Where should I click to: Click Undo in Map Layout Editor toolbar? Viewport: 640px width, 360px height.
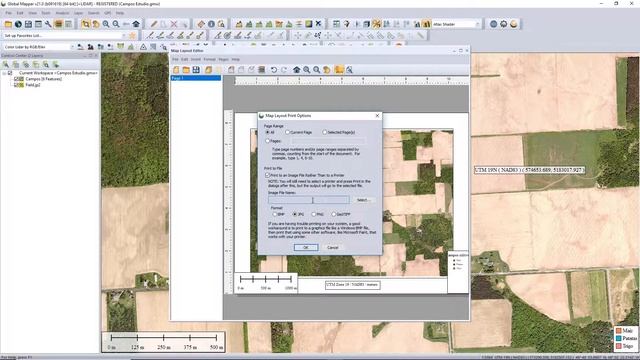274,70
